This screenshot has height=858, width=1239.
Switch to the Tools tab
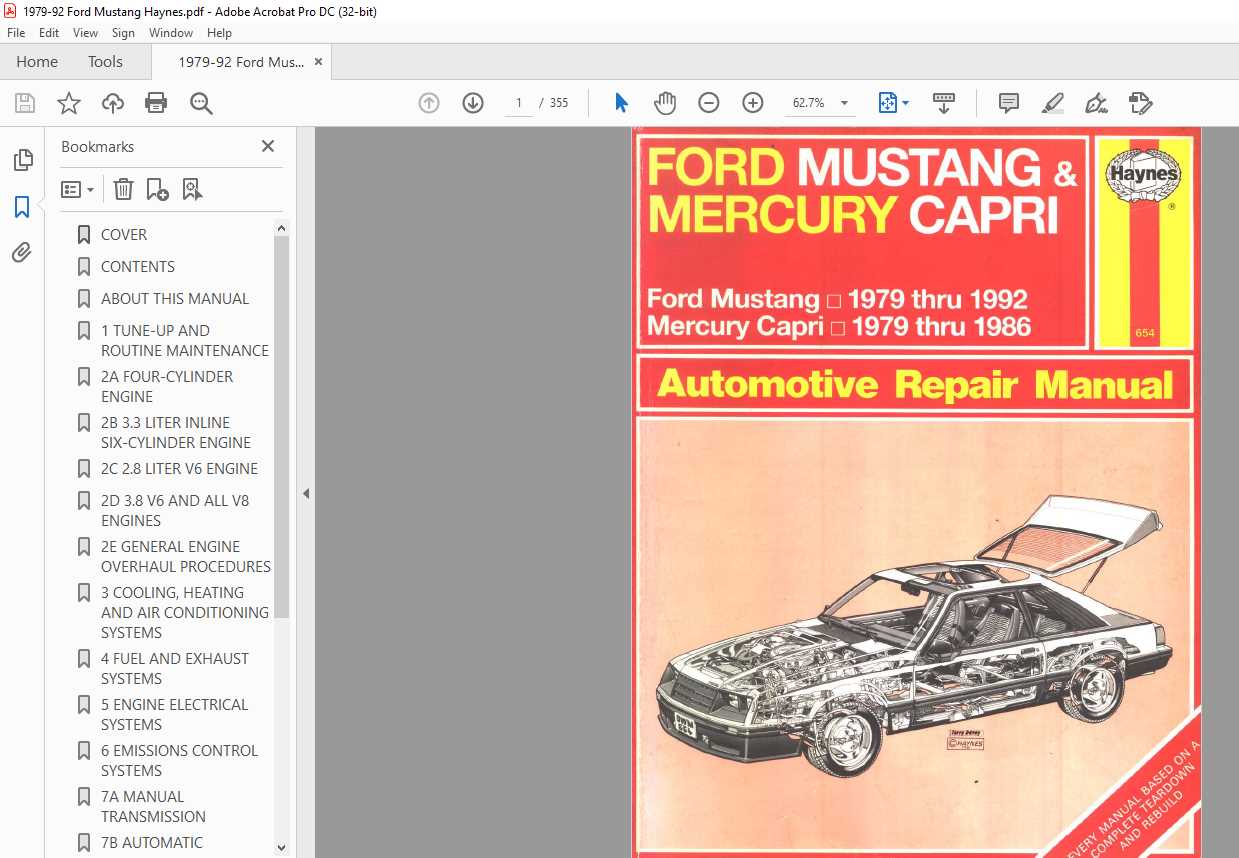(105, 61)
